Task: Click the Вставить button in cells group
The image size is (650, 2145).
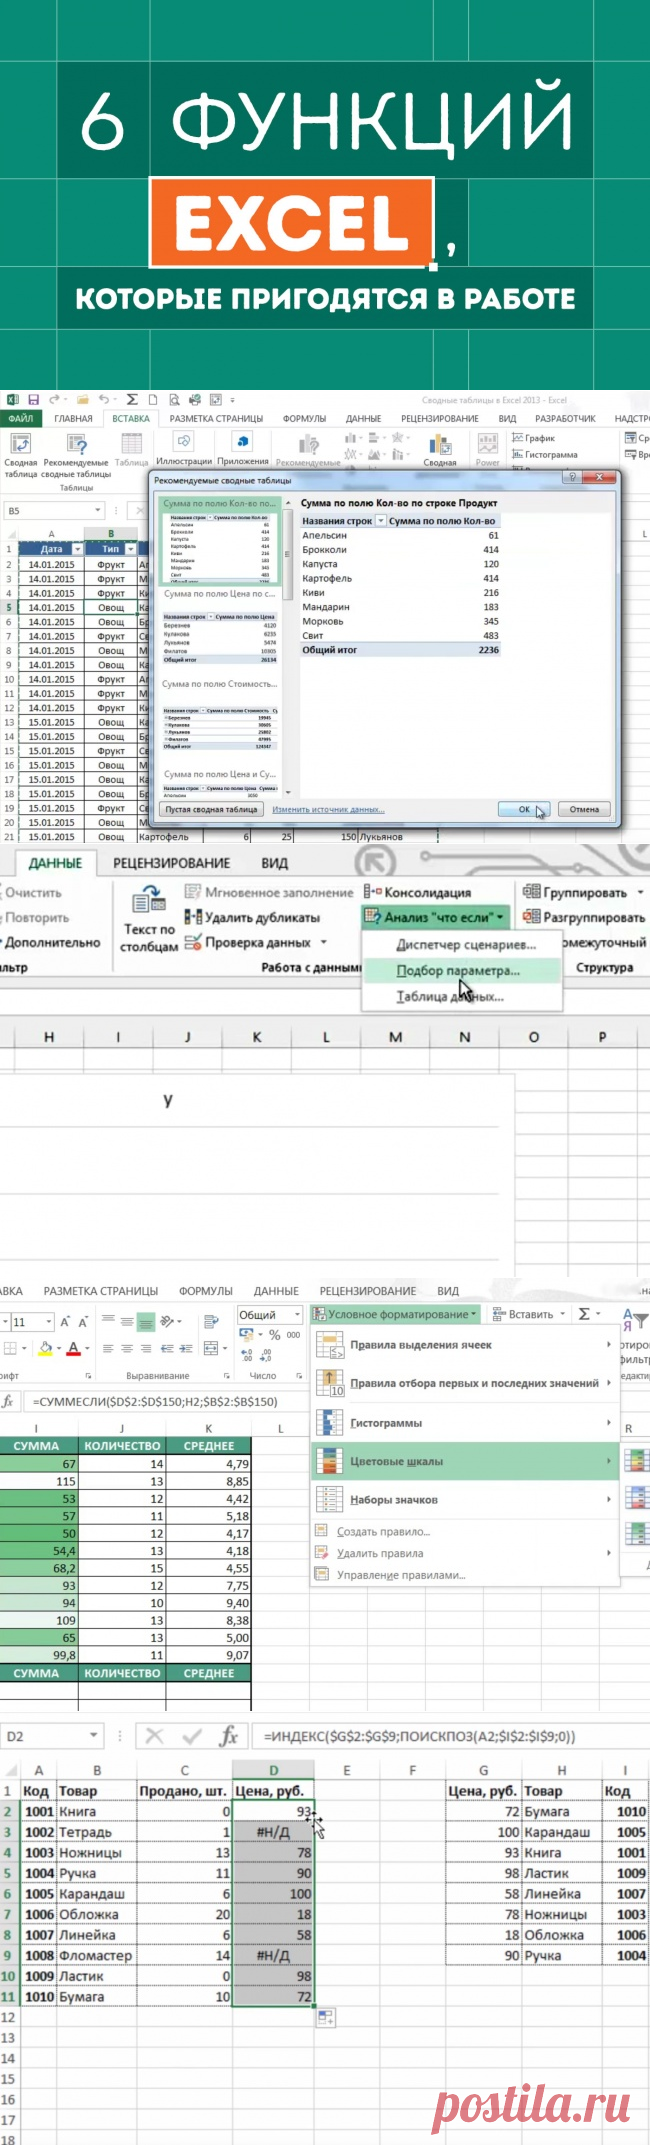Action: coord(527,1314)
